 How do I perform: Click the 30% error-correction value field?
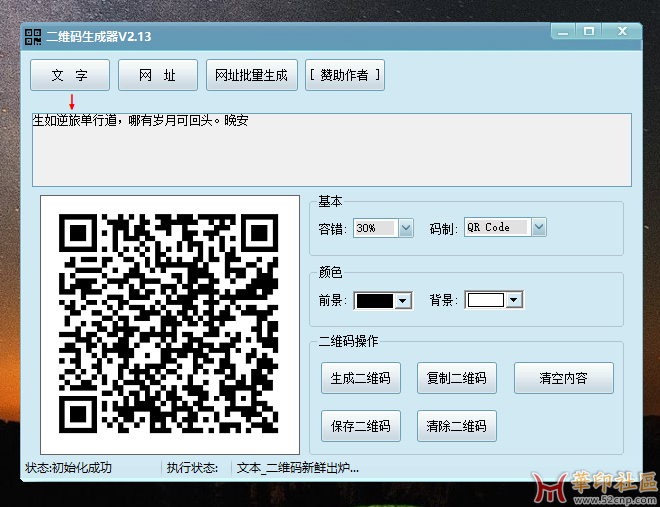[x=375, y=228]
